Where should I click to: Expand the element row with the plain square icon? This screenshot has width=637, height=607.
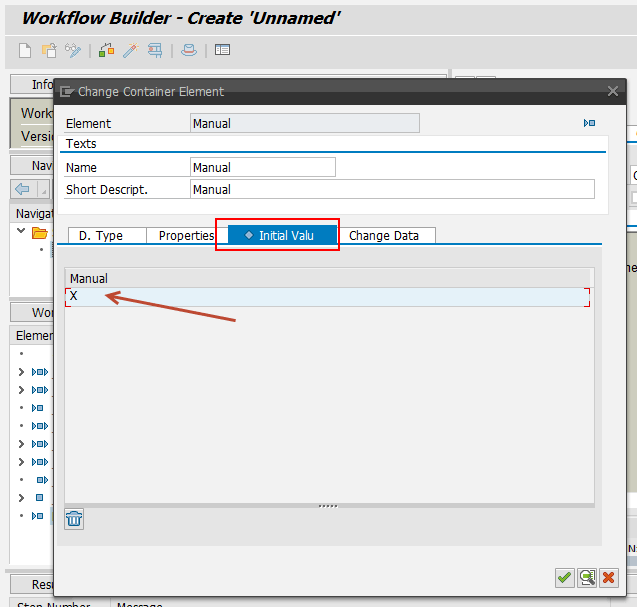coord(21,498)
